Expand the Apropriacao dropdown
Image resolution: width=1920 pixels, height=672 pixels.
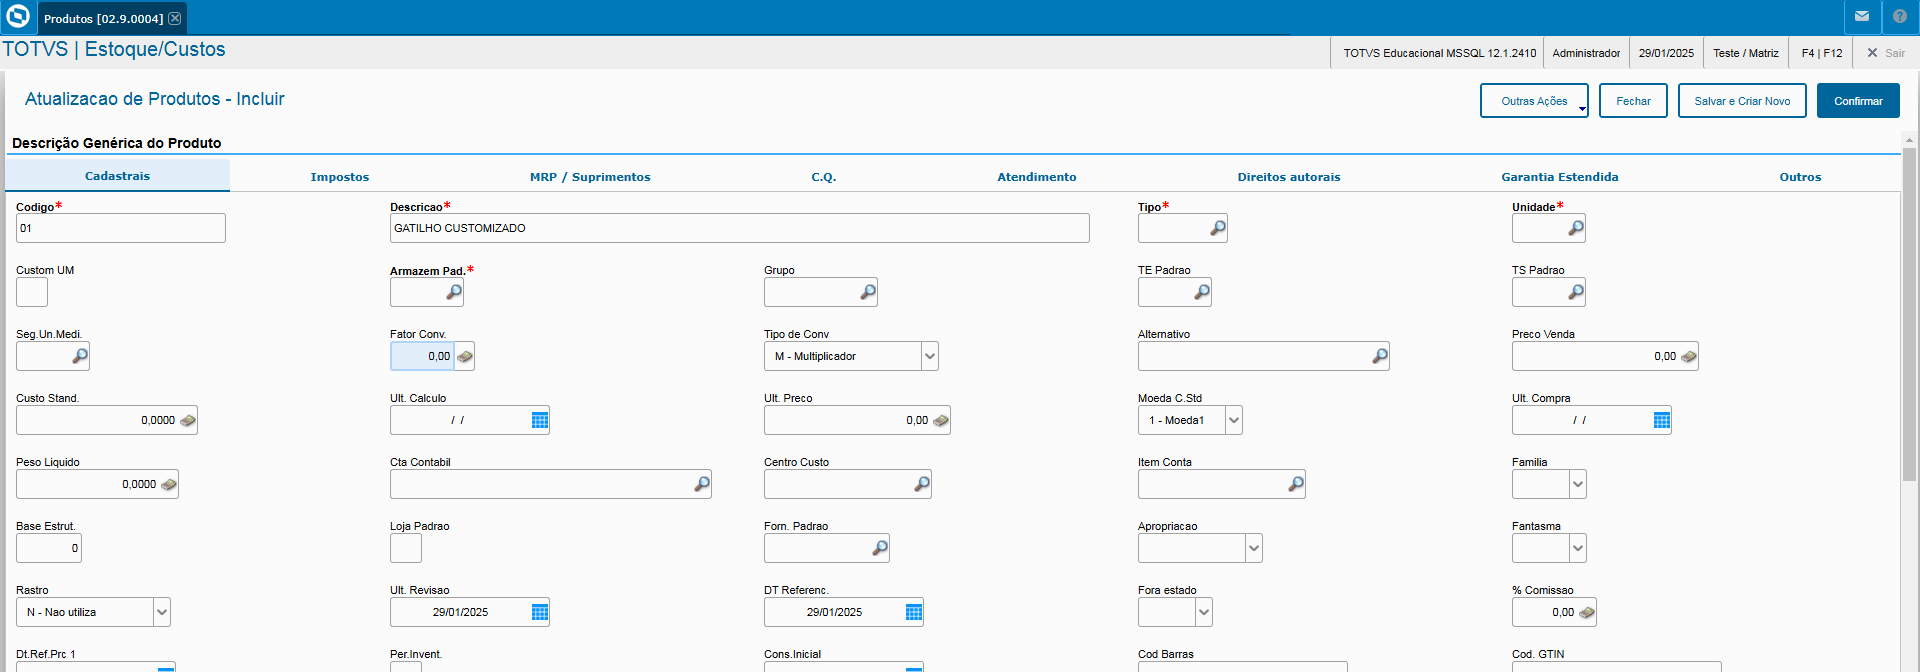coord(1254,548)
